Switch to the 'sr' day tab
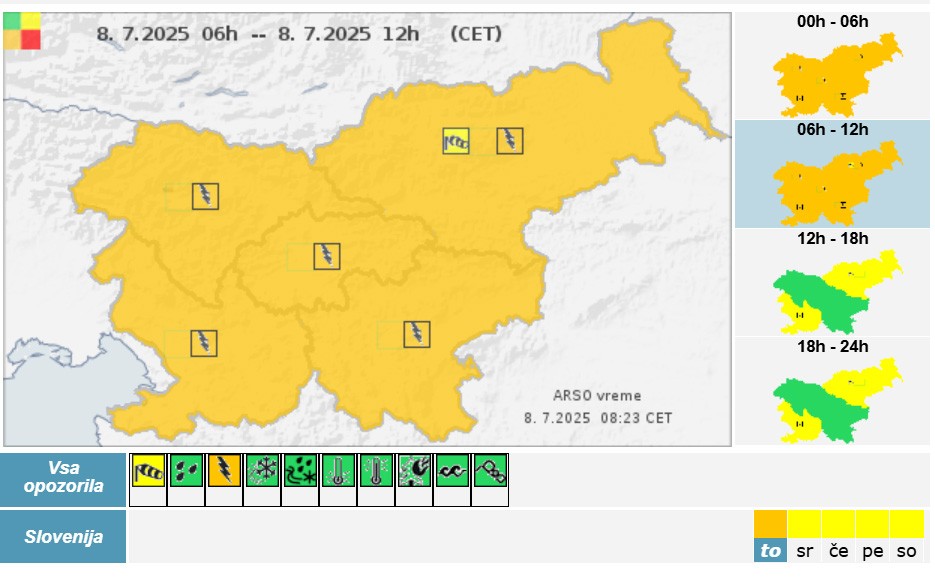The height and width of the screenshot is (582, 935). (x=804, y=551)
